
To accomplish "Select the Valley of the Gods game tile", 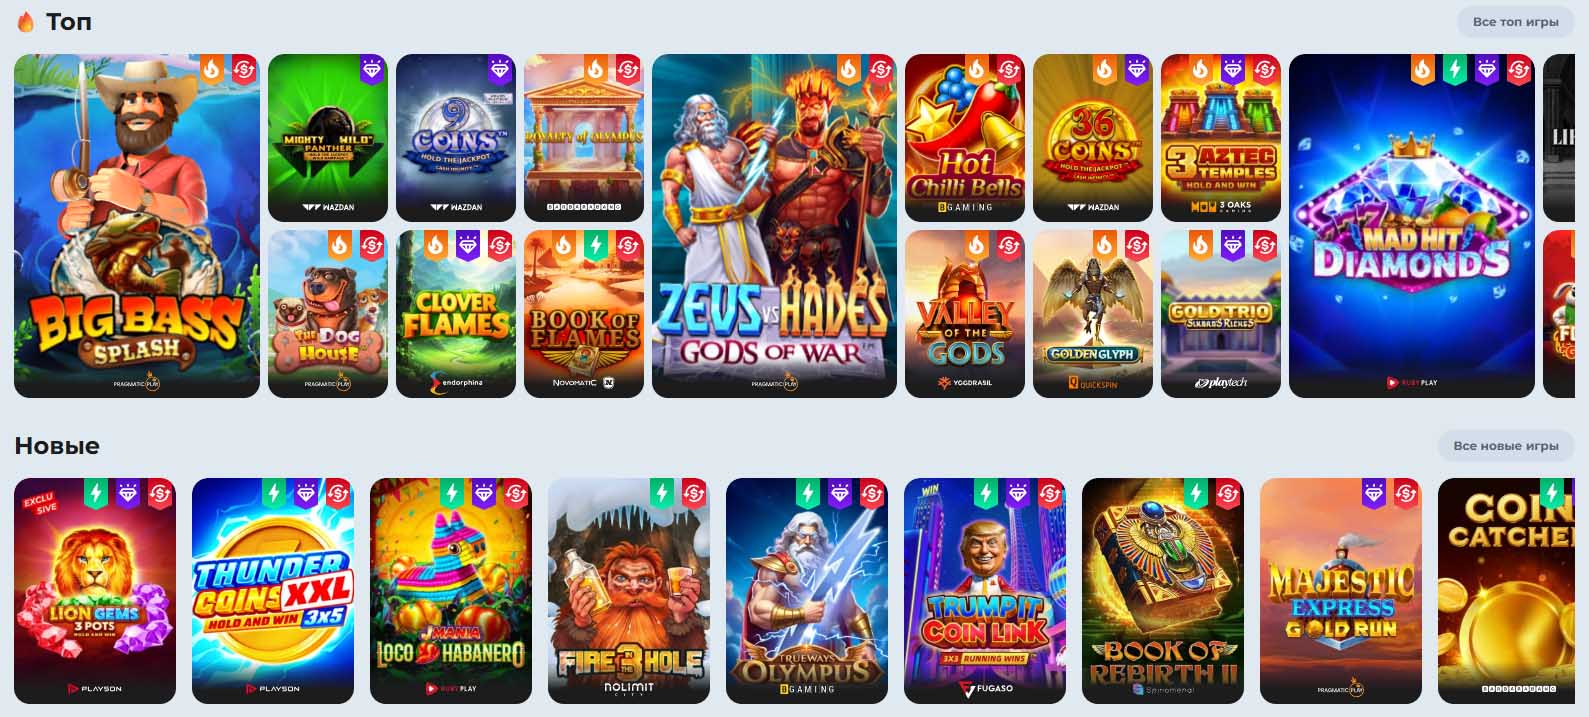I will click(965, 314).
